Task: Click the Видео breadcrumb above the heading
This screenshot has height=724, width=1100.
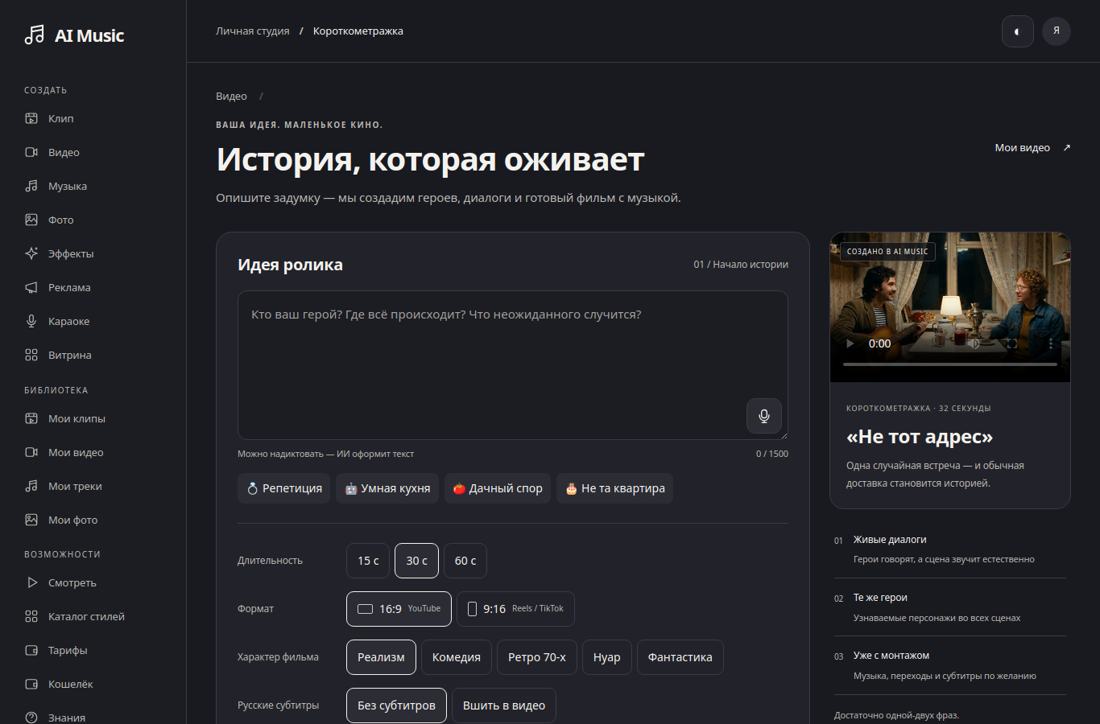Action: [232, 96]
